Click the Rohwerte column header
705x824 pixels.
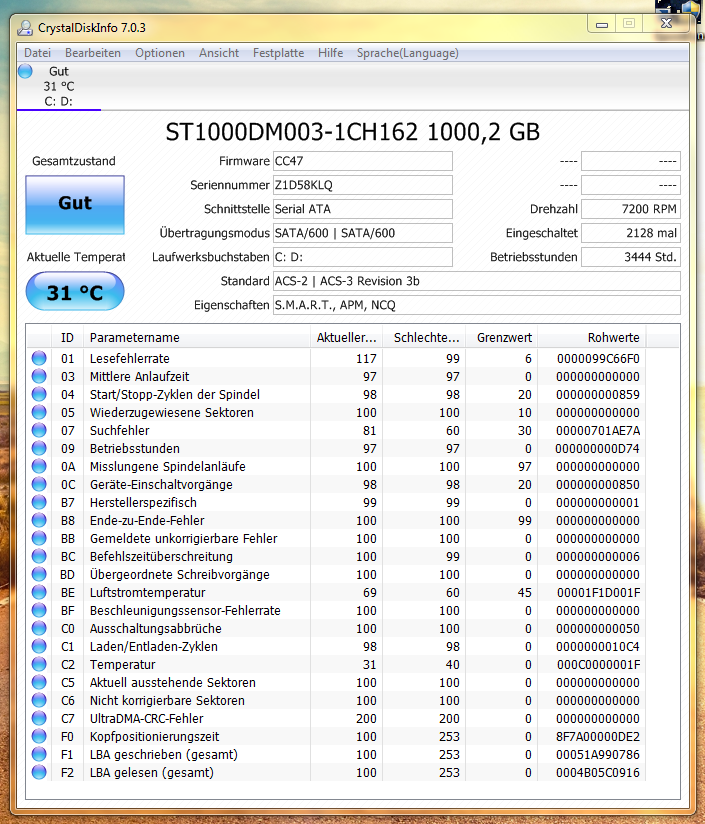pos(592,337)
